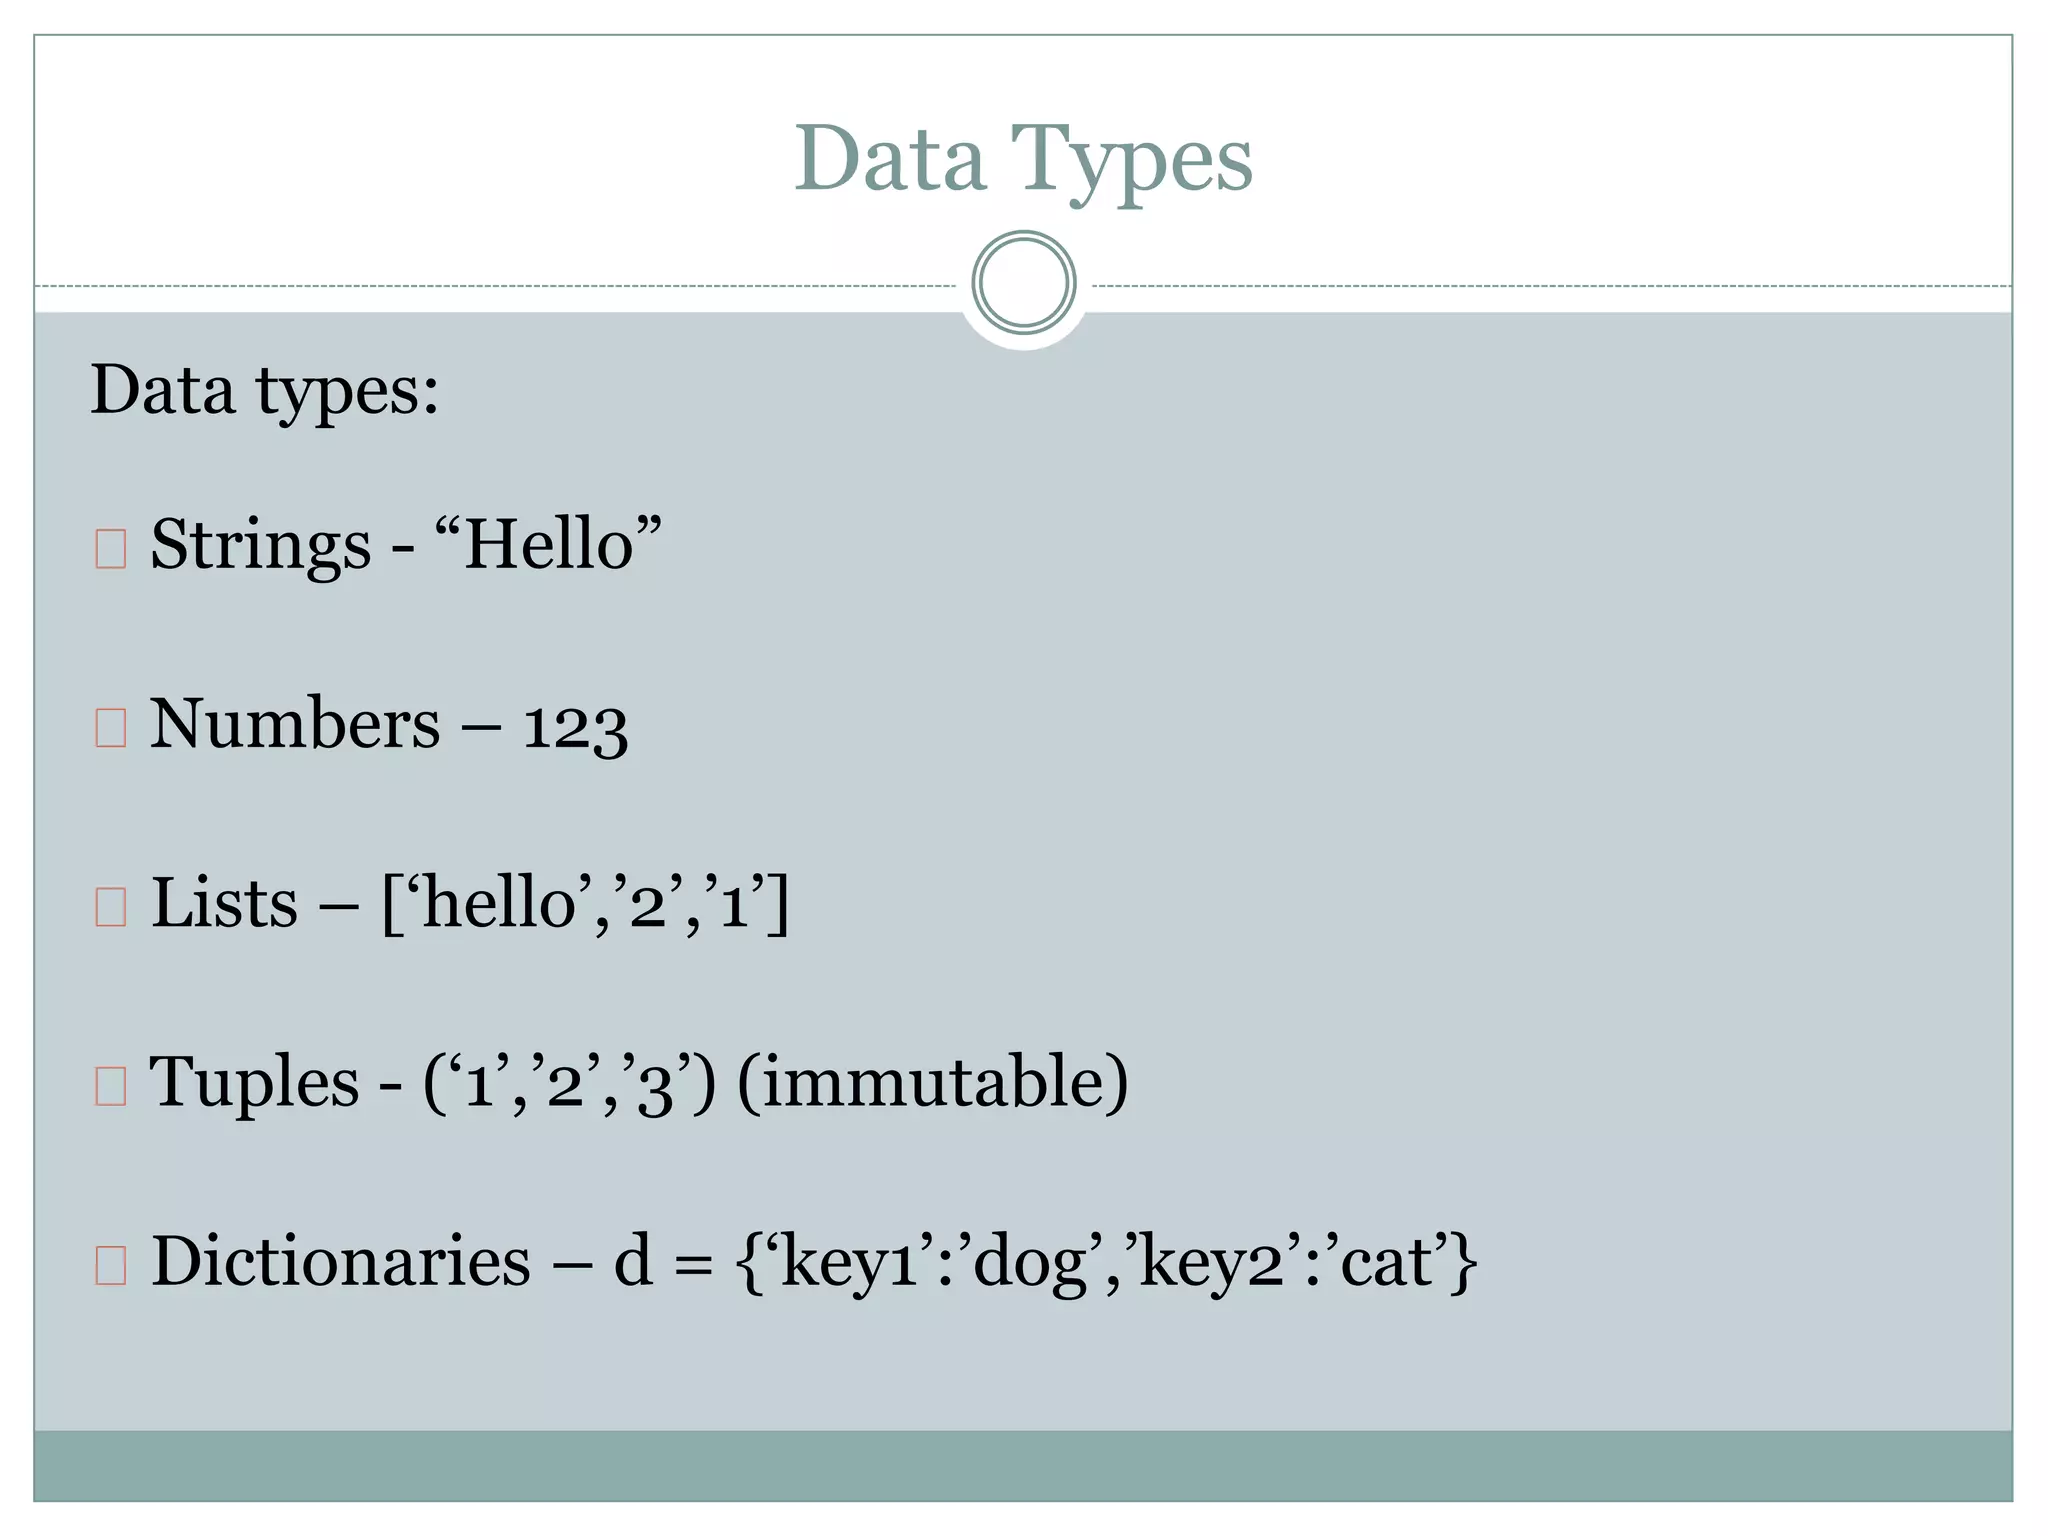Select the quoted "Hello" string example
Image resolution: width=2048 pixels, height=1536 pixels.
[549, 544]
